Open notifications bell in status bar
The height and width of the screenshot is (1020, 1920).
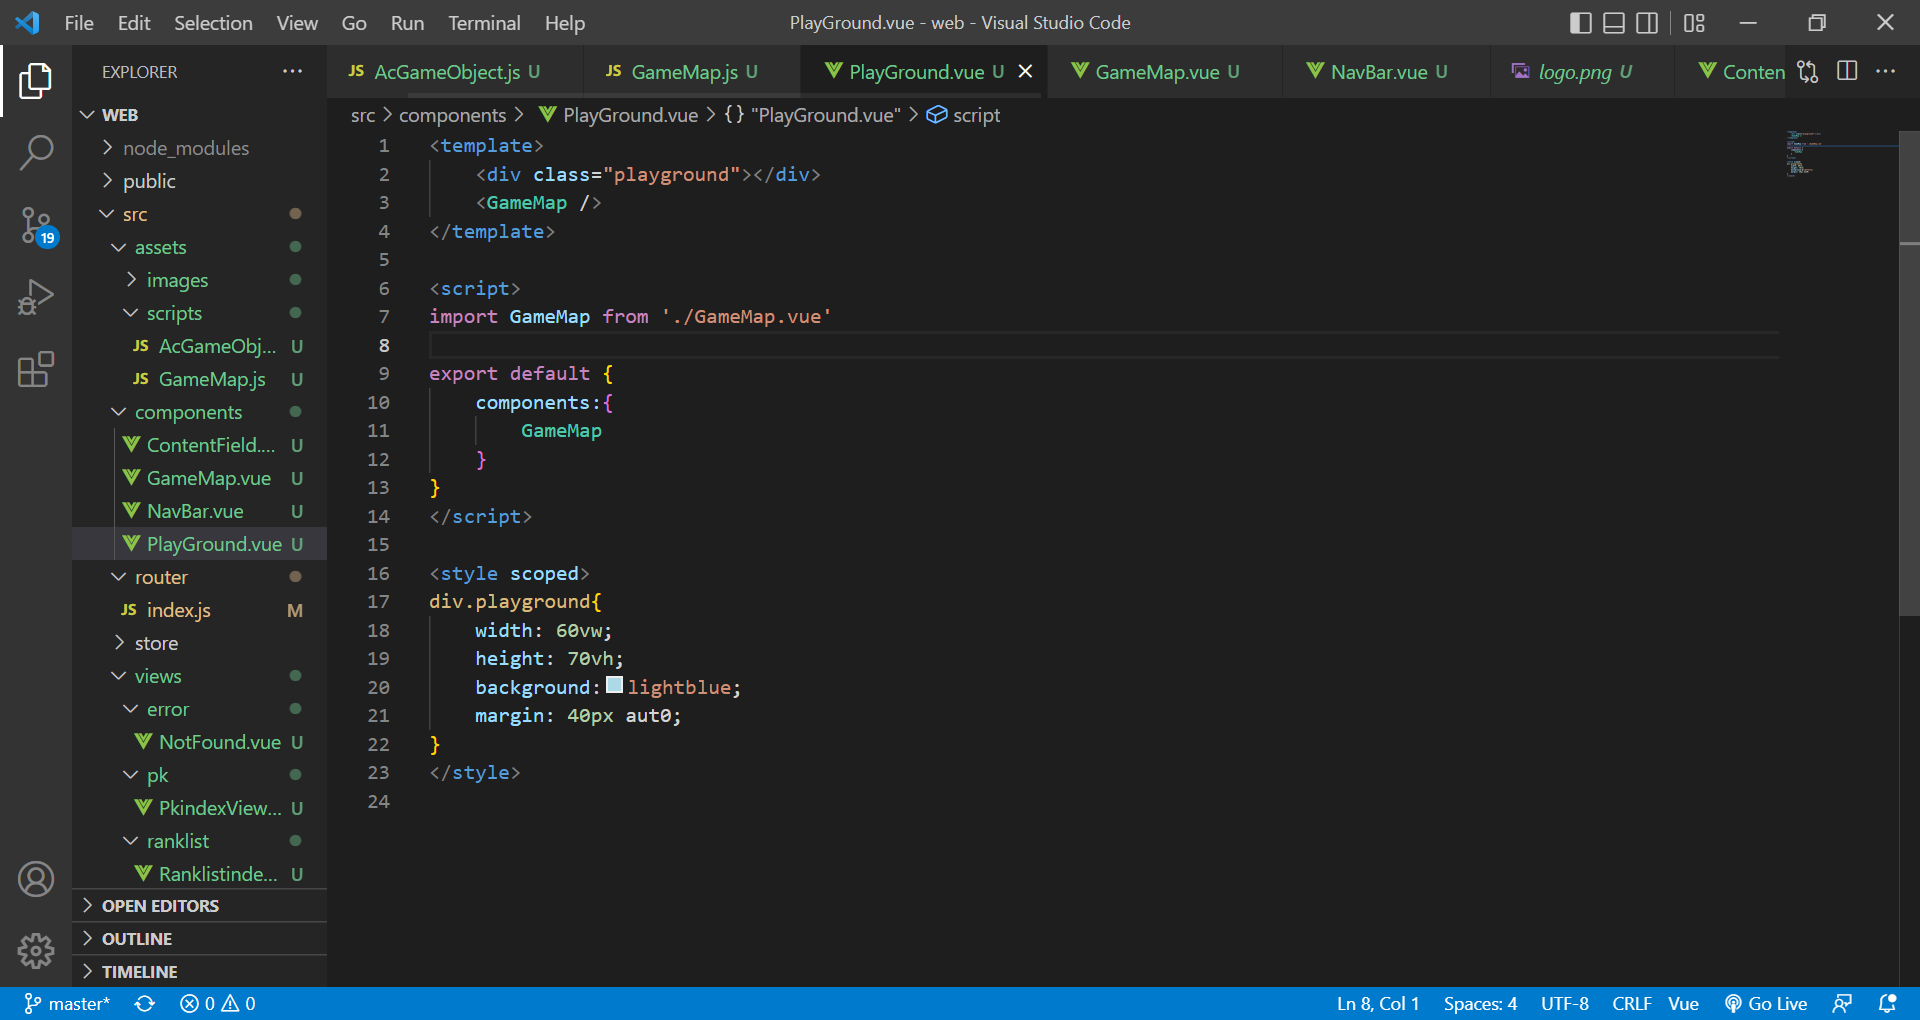point(1887,1003)
